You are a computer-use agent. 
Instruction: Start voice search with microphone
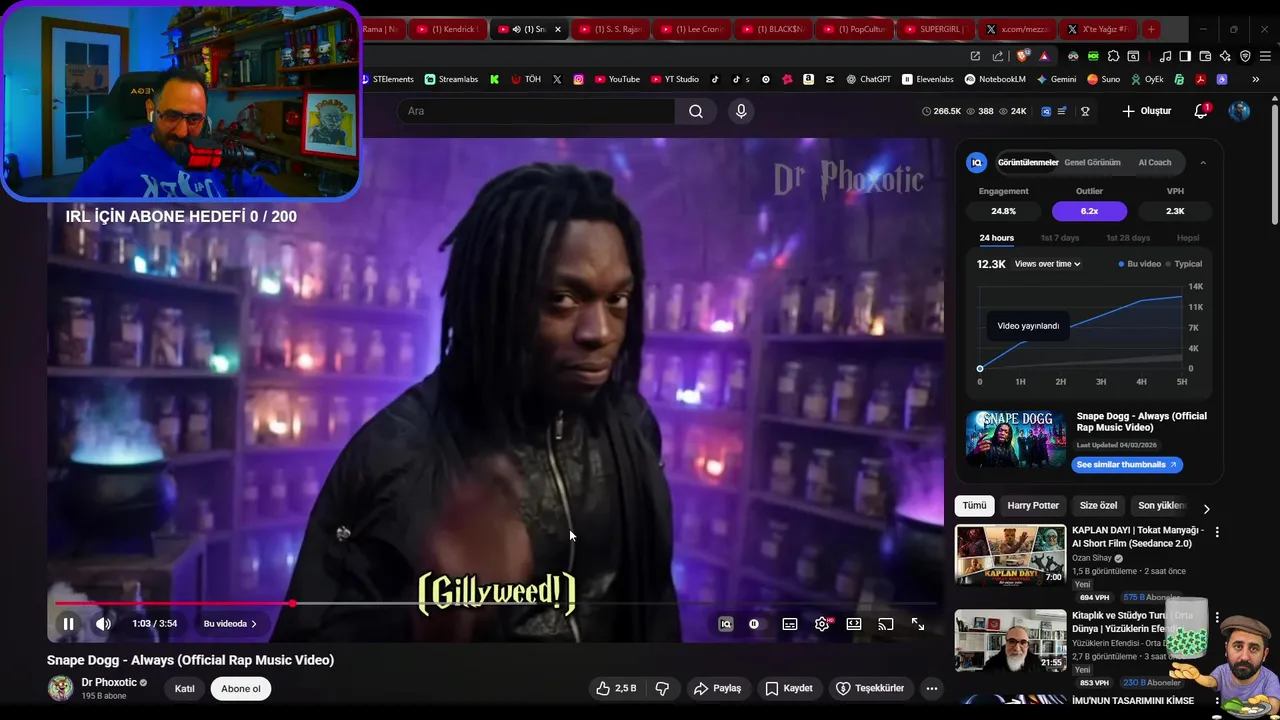point(741,111)
